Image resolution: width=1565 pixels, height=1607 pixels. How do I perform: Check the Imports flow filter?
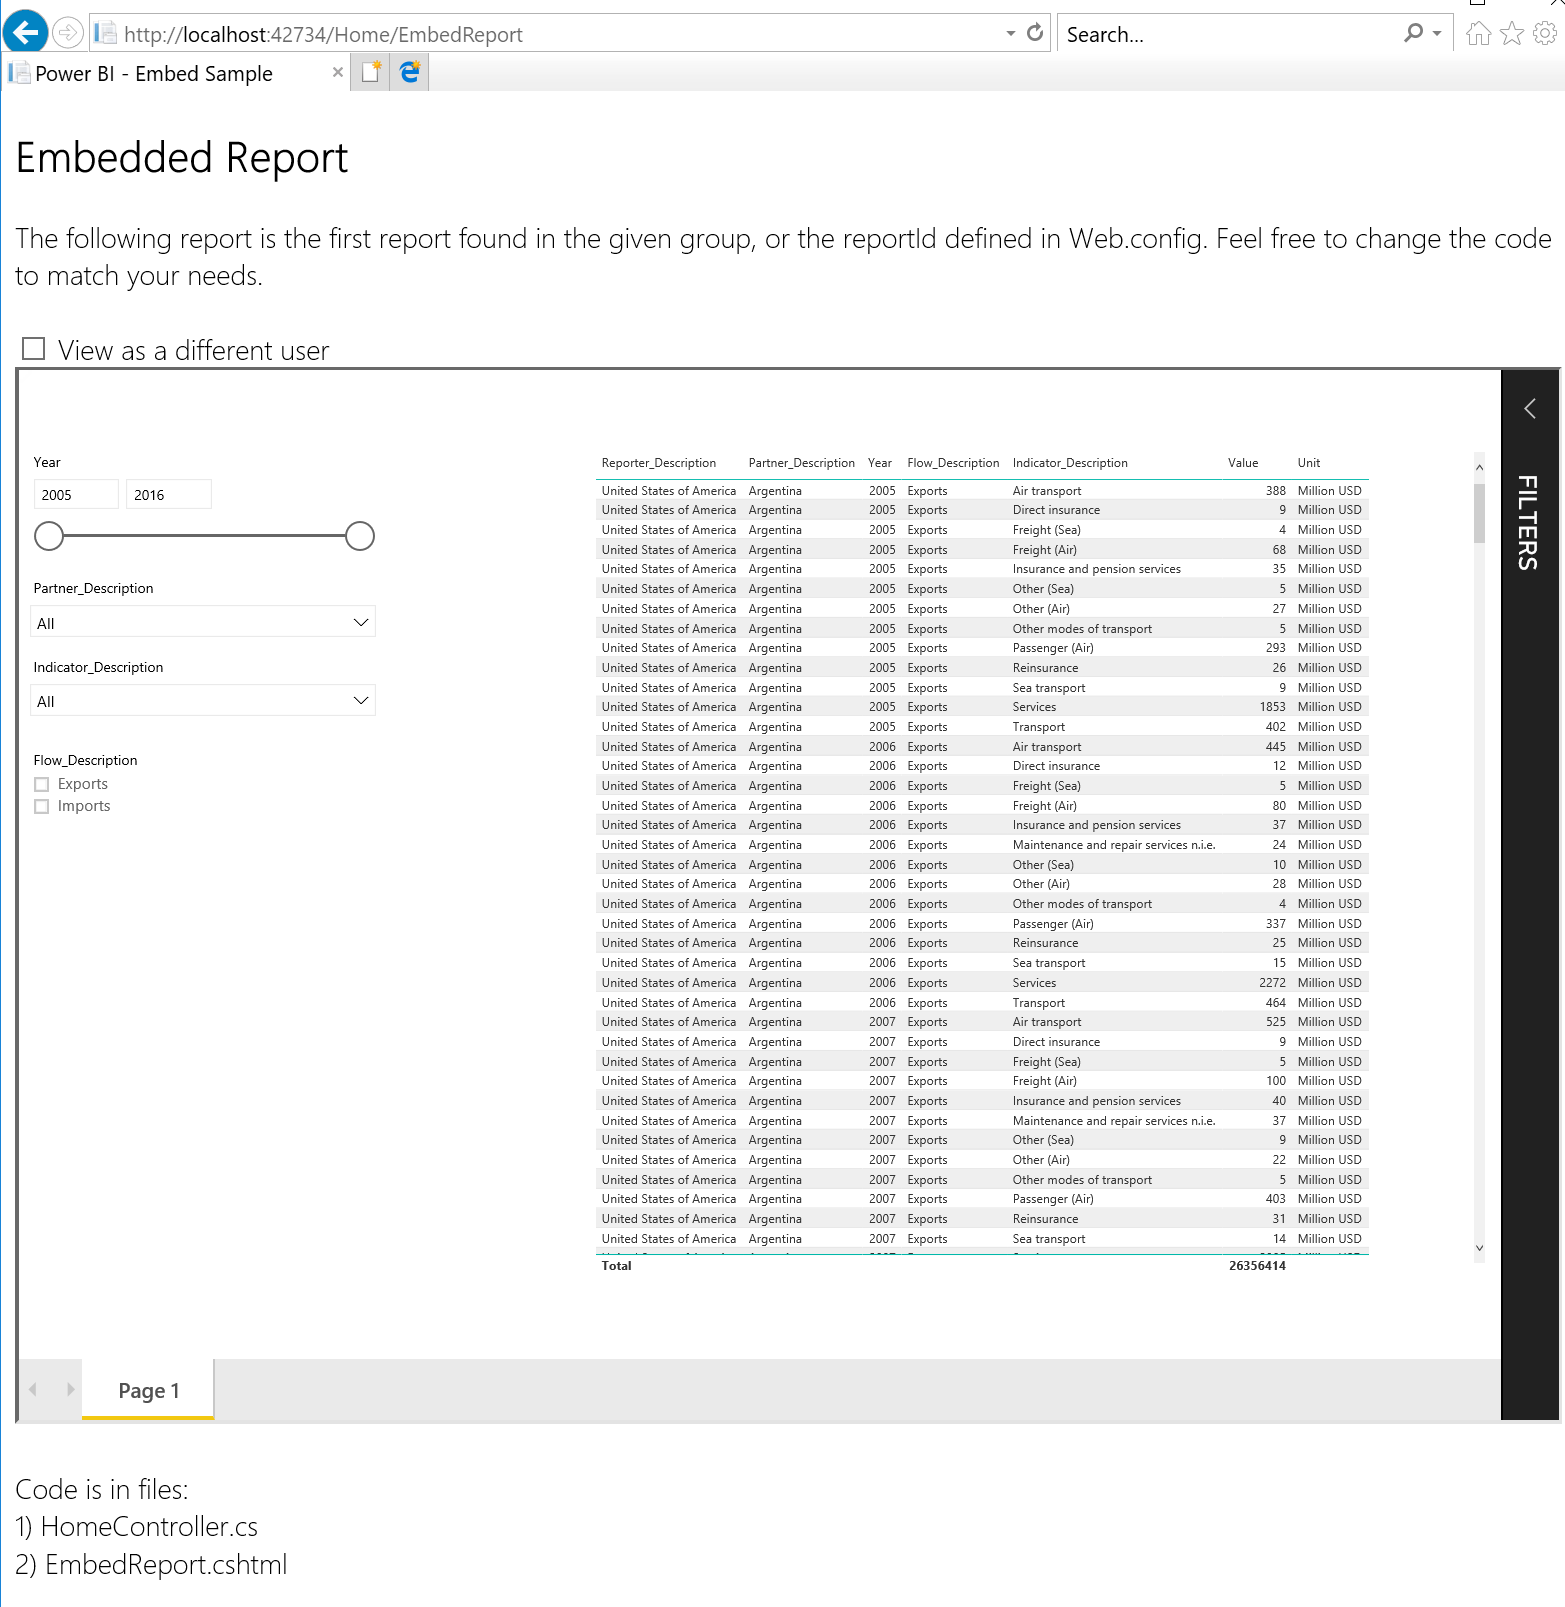pyautogui.click(x=42, y=807)
